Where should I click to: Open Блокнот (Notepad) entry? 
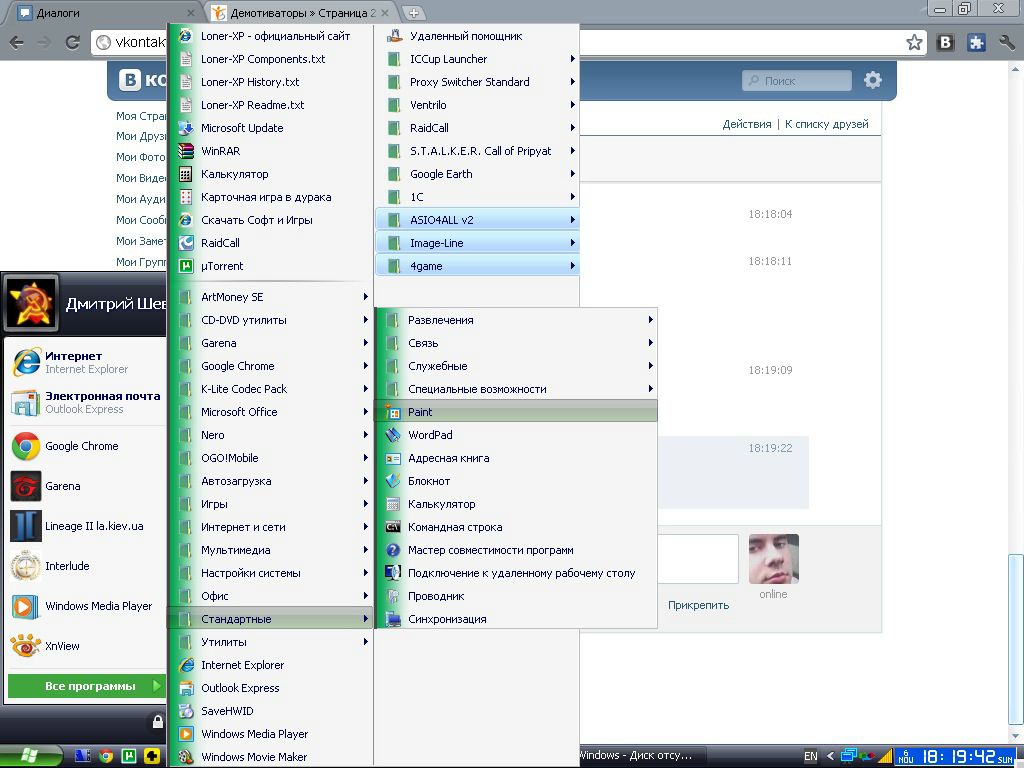click(515, 481)
